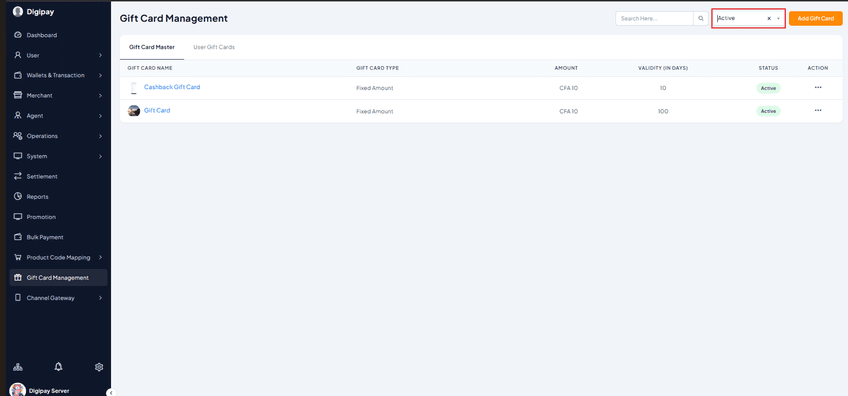The width and height of the screenshot is (848, 396).
Task: Expand the System menu chevron
Action: (x=101, y=156)
